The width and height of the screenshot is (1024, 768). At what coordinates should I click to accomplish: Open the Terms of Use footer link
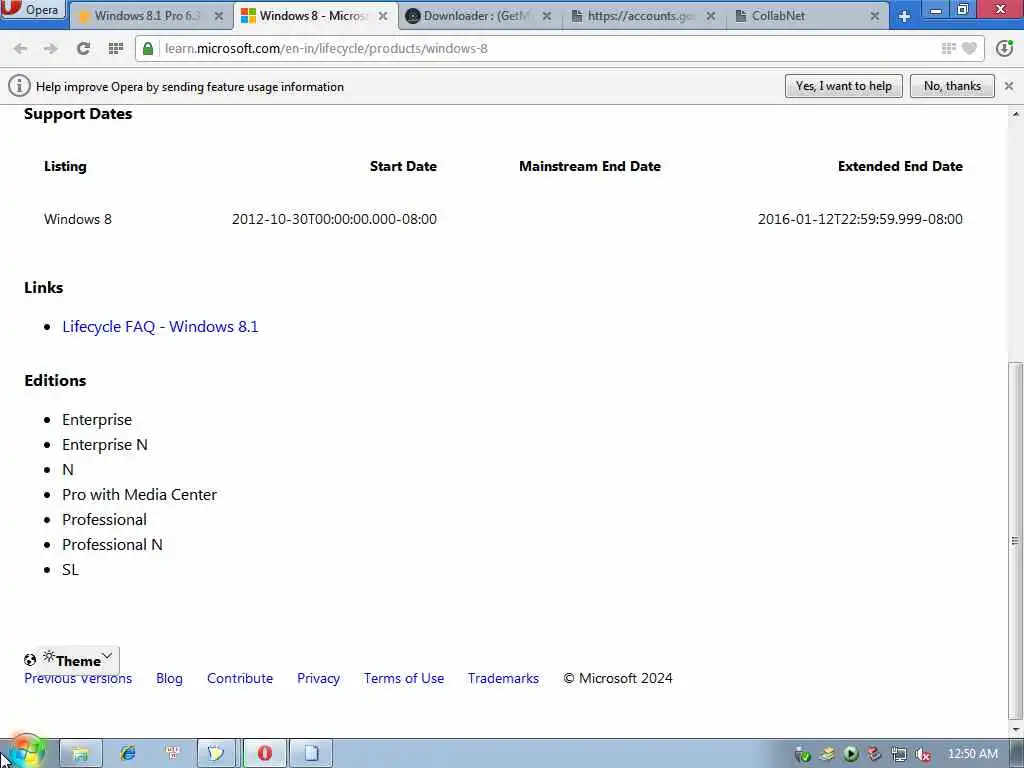[404, 679]
